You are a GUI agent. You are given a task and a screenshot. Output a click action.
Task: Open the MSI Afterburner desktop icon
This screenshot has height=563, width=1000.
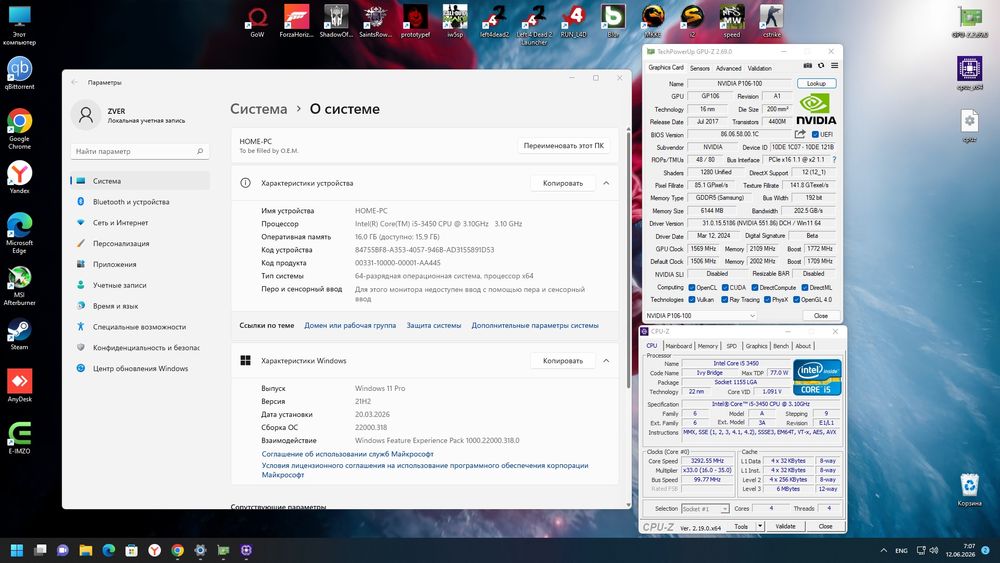[x=19, y=285]
